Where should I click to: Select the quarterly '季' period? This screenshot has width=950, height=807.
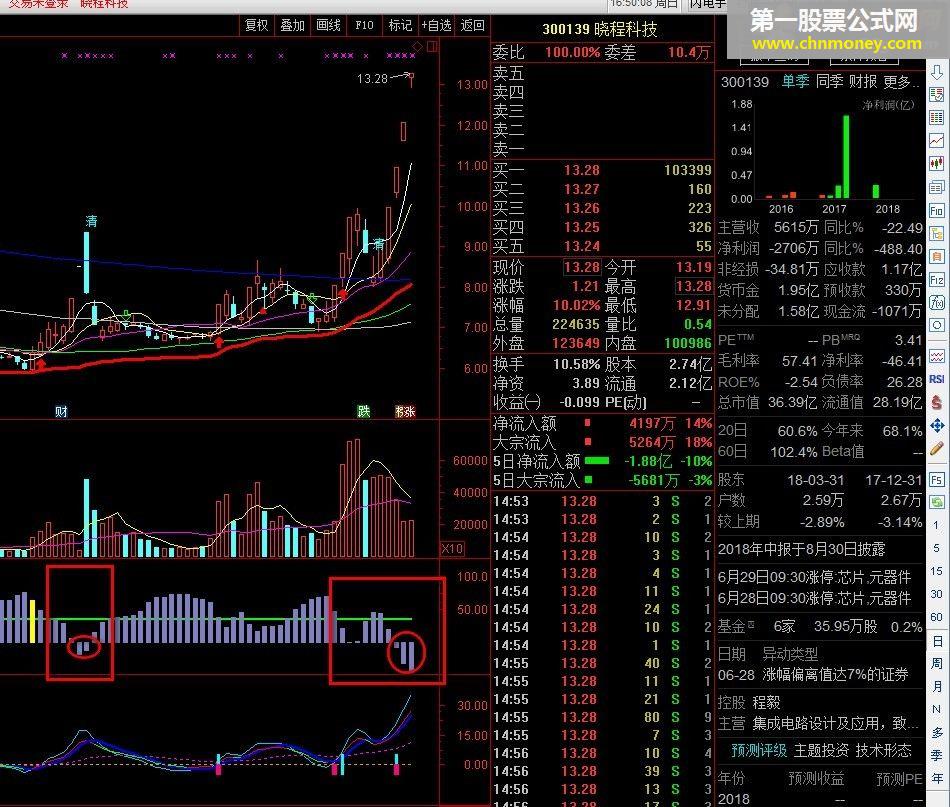(x=937, y=756)
